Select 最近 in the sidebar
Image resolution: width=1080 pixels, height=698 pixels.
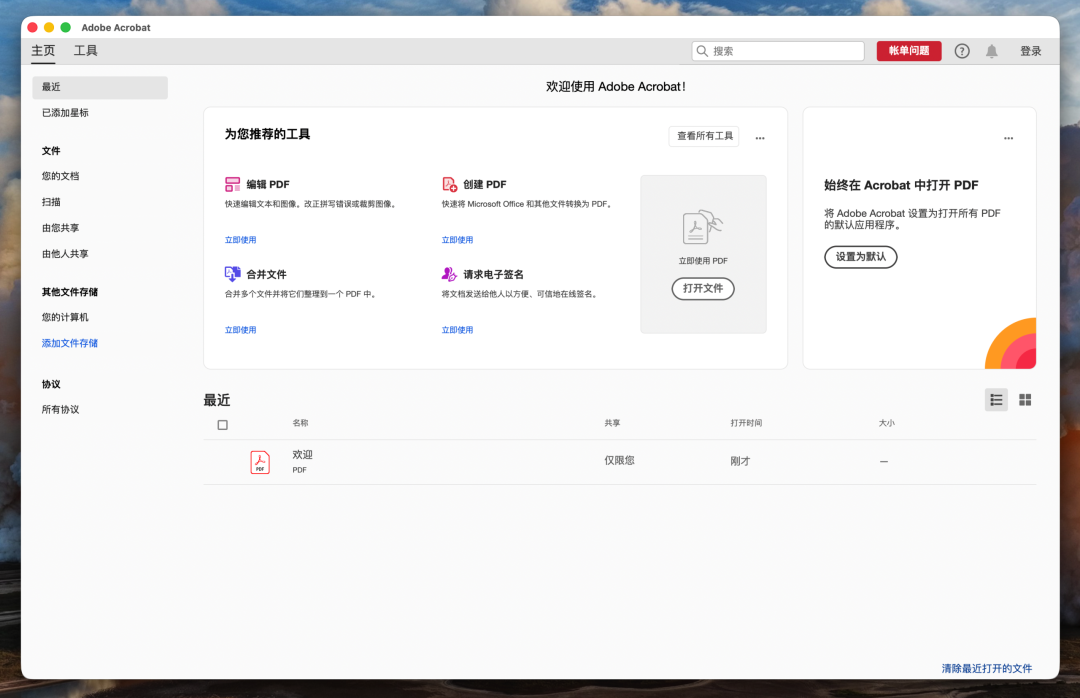click(100, 87)
